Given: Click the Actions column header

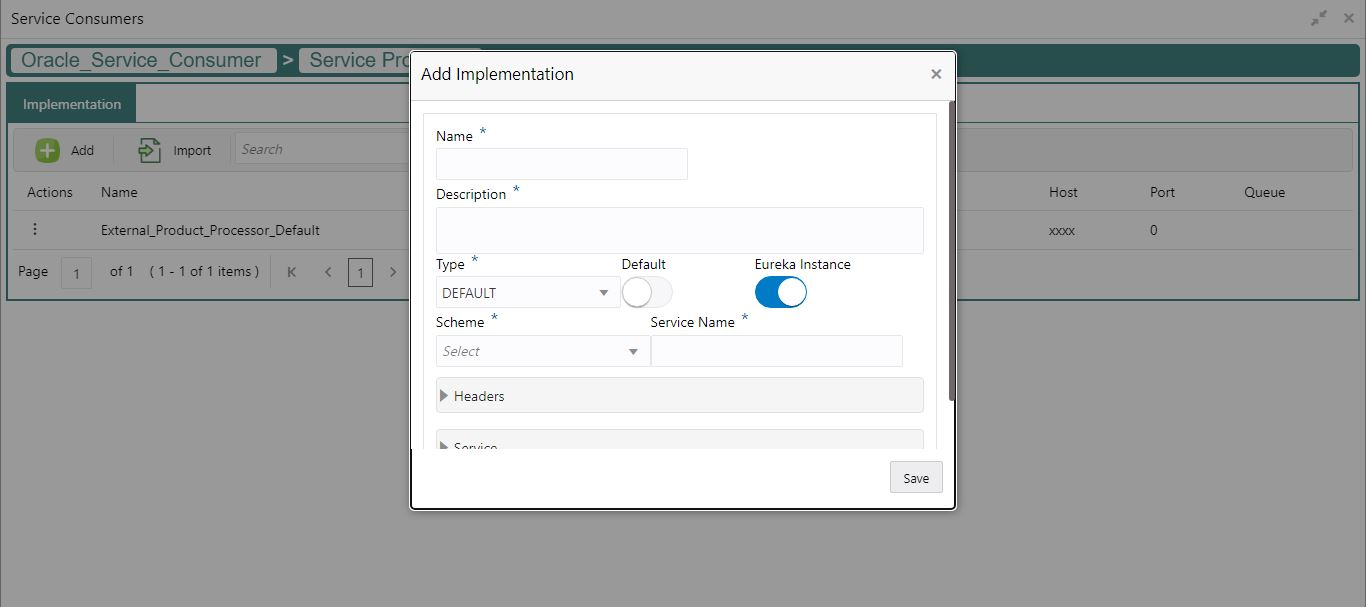Looking at the screenshot, I should tap(50, 192).
